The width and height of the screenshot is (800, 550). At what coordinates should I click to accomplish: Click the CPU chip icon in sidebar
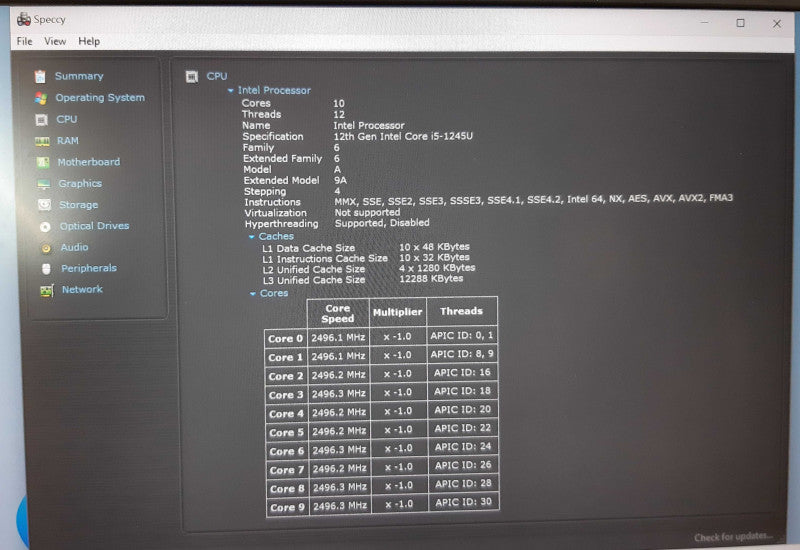[x=41, y=120]
